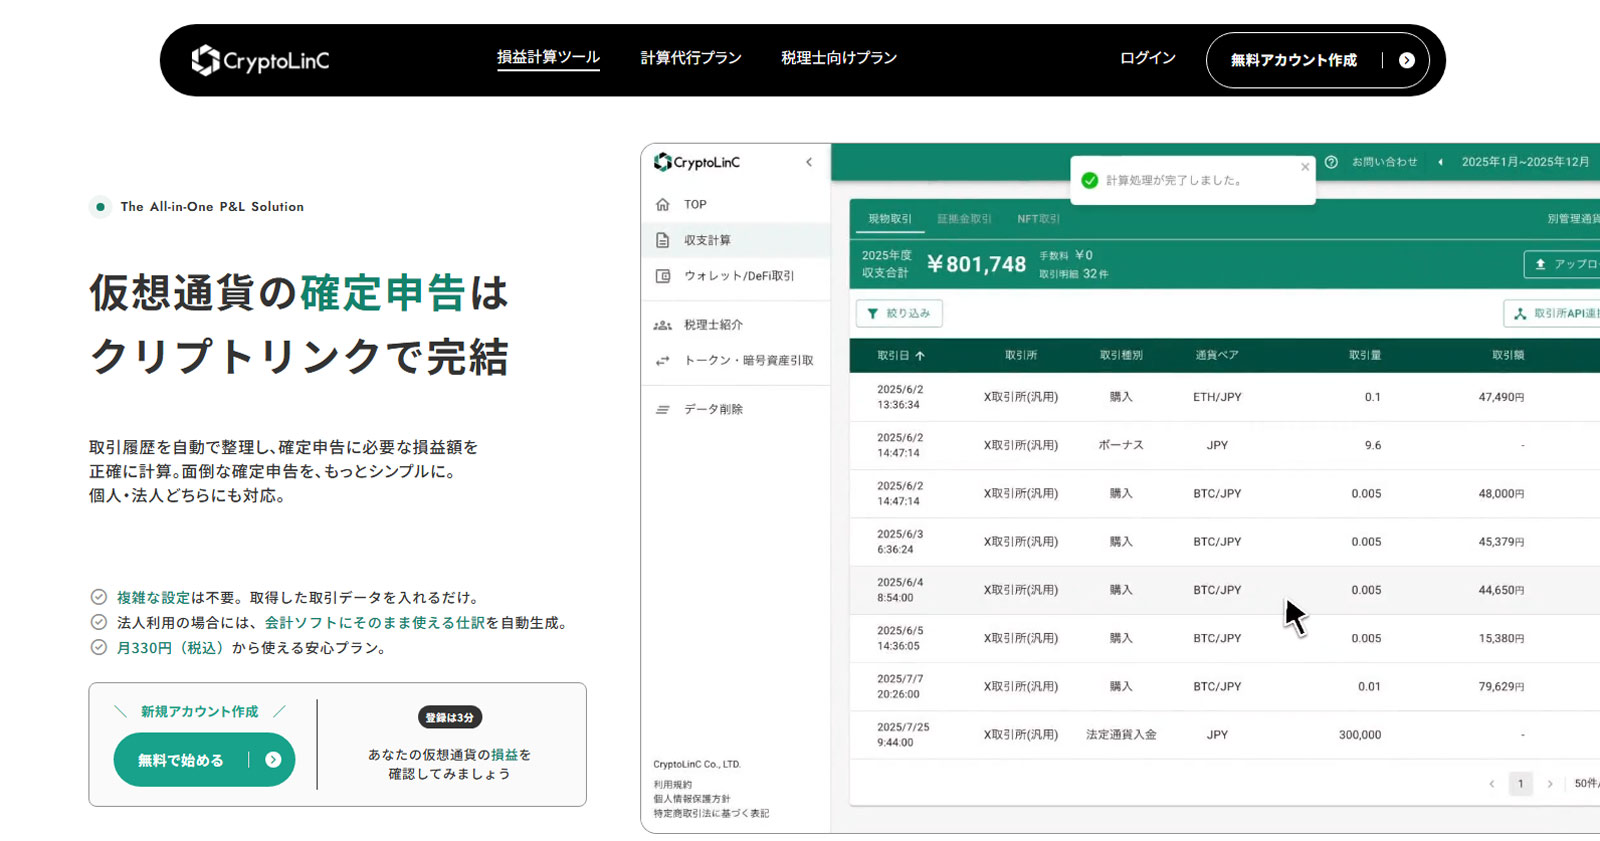Open データ削除 in the sidebar
This screenshot has width=1600, height=841.
tap(736, 409)
